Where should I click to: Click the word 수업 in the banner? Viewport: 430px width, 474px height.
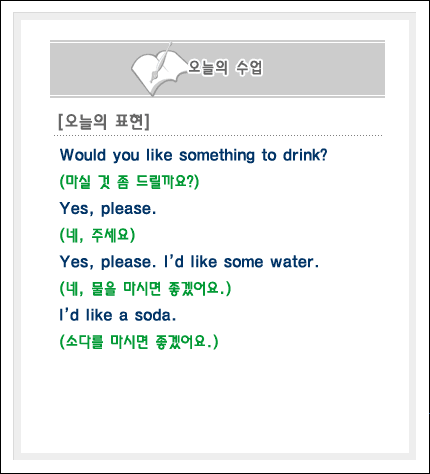click(x=249, y=68)
